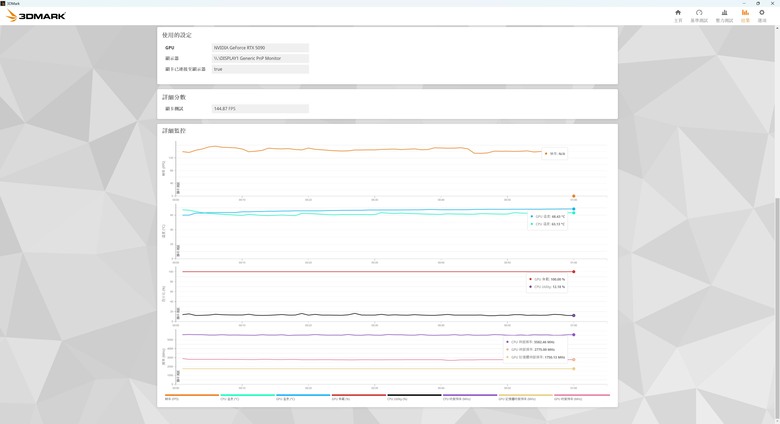Image resolution: width=780 pixels, height=424 pixels.
Task: Select the 144.87 FPS score field
Action: [x=260, y=108]
